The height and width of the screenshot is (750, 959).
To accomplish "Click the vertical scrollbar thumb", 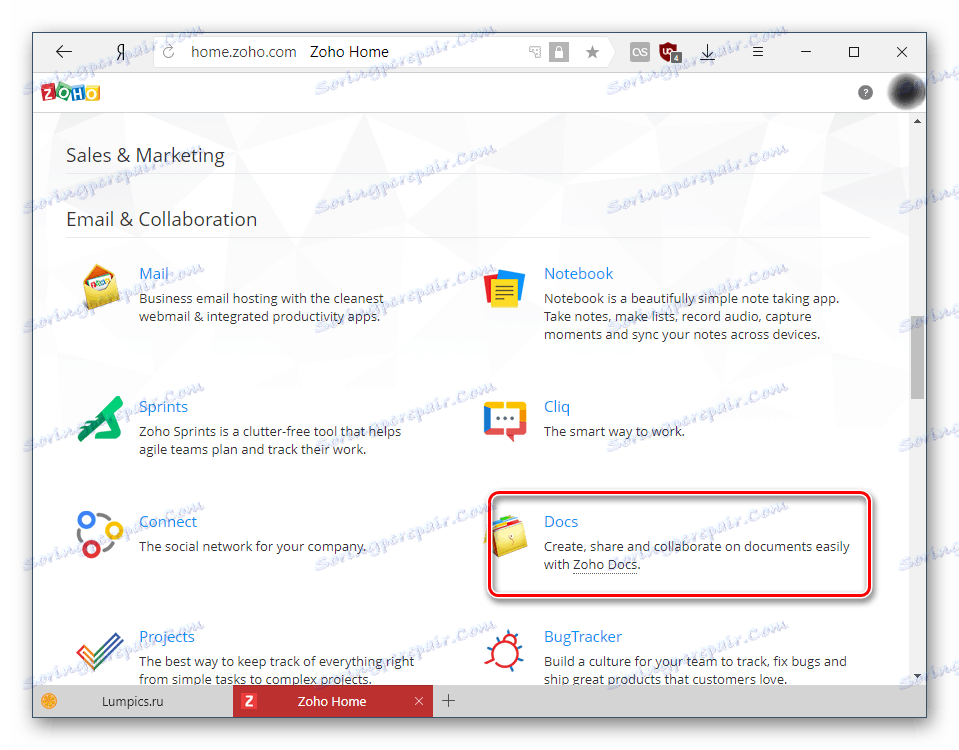I will click(917, 357).
